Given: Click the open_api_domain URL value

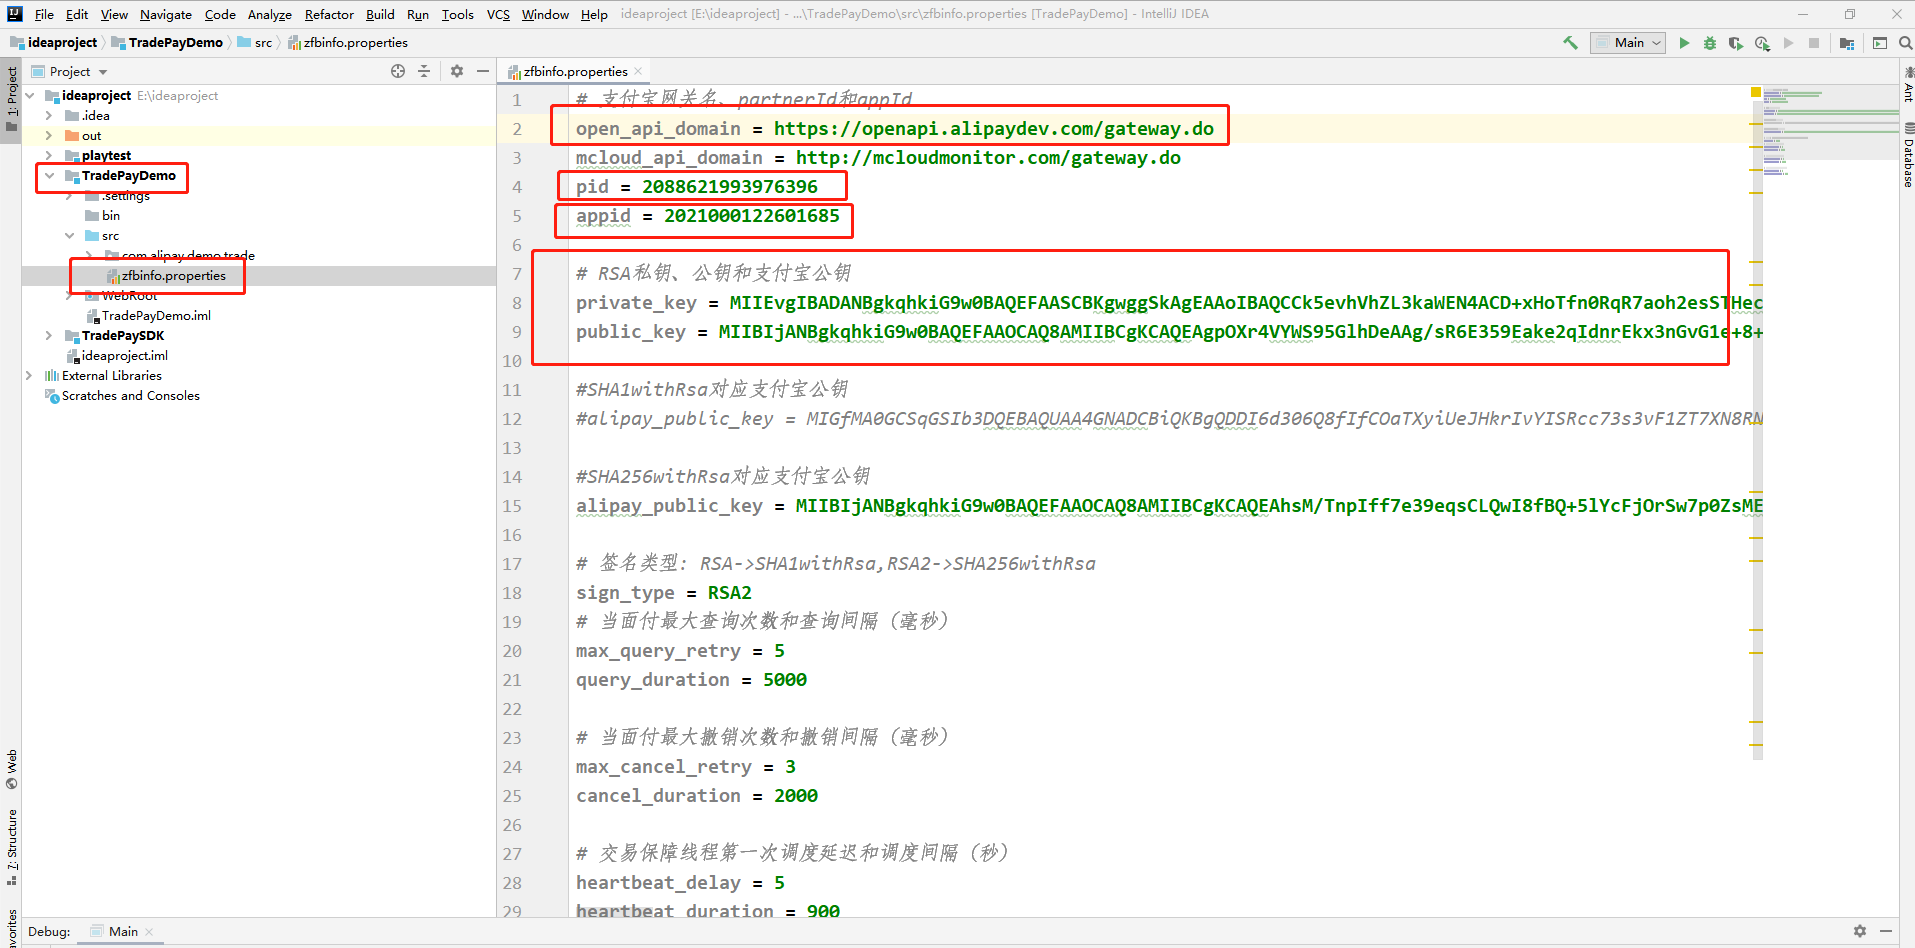Looking at the screenshot, I should point(993,129).
